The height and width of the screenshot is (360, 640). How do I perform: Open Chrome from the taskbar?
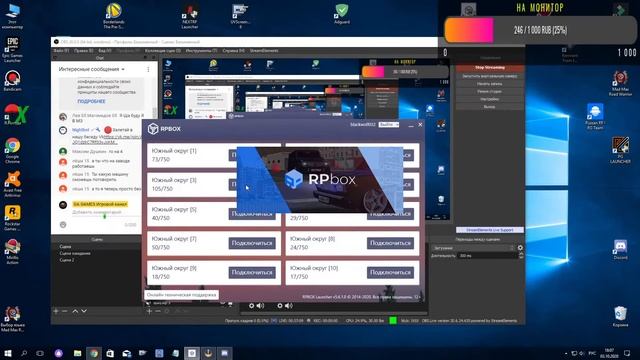pyautogui.click(x=94, y=353)
